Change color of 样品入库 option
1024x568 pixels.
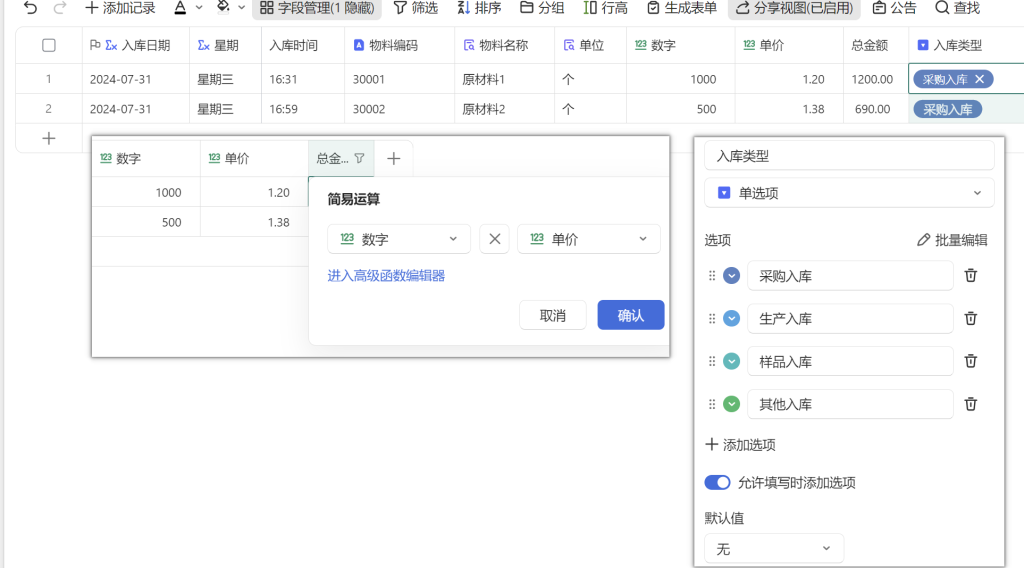[x=731, y=361]
